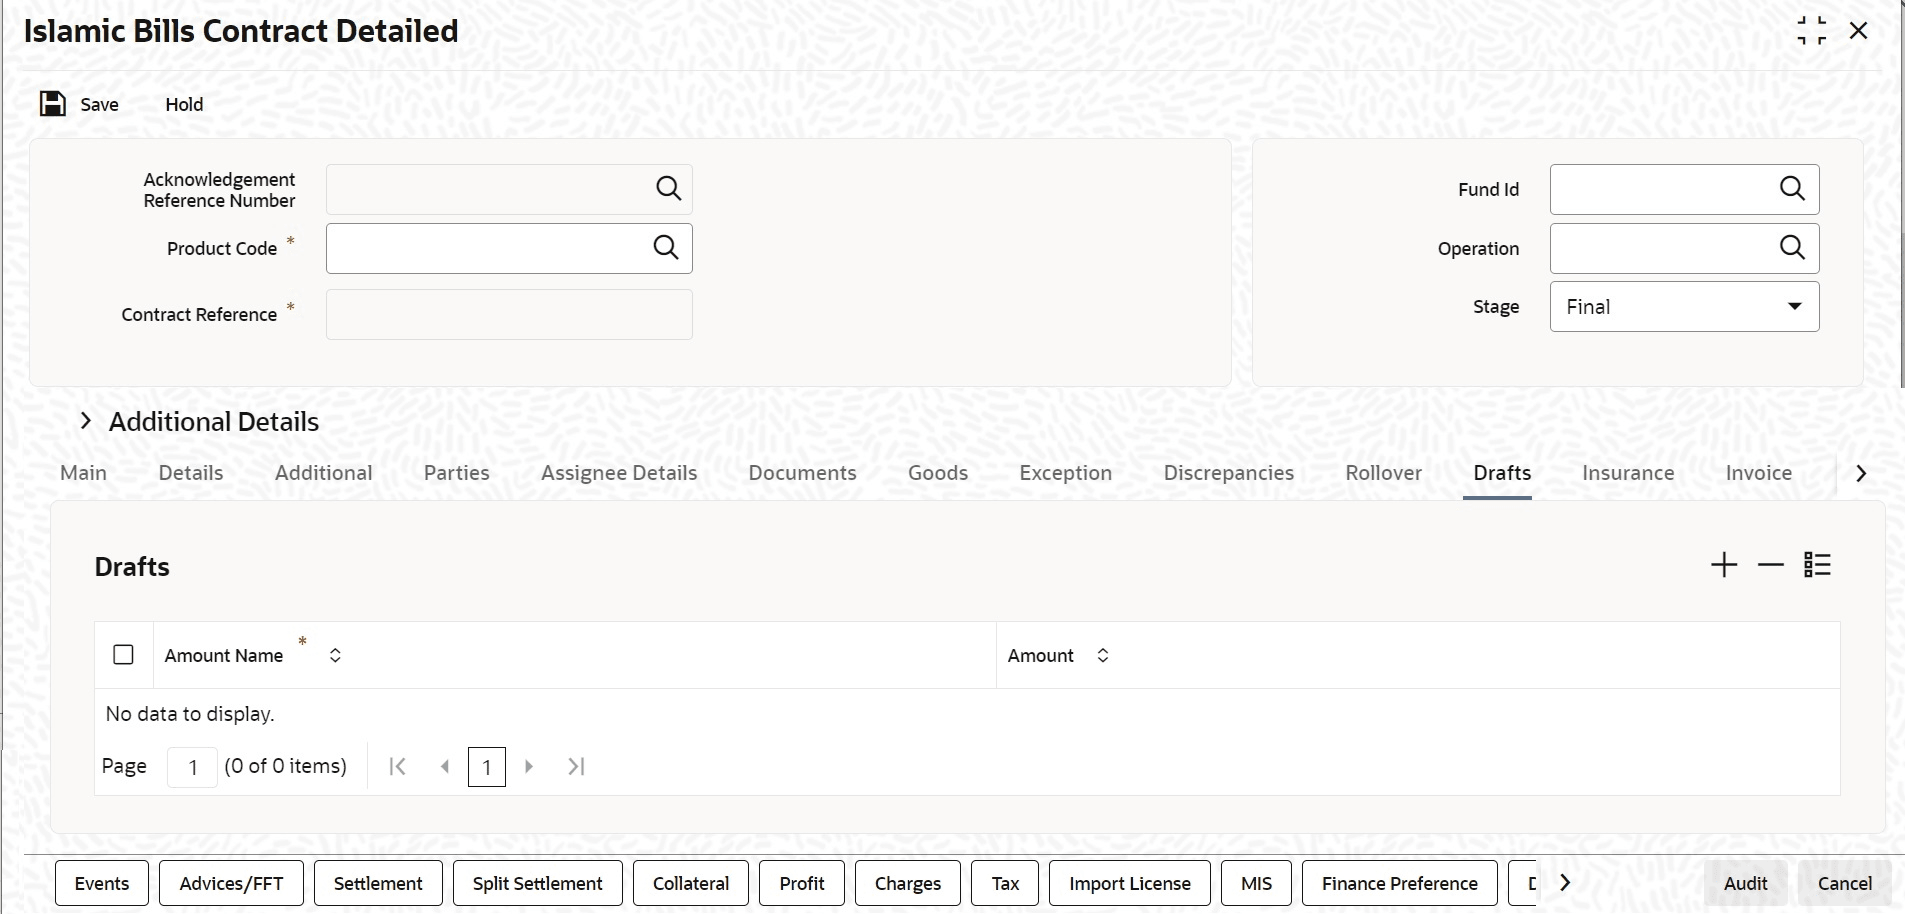Click the Audit button
The height and width of the screenshot is (914, 1905).
tap(1746, 883)
